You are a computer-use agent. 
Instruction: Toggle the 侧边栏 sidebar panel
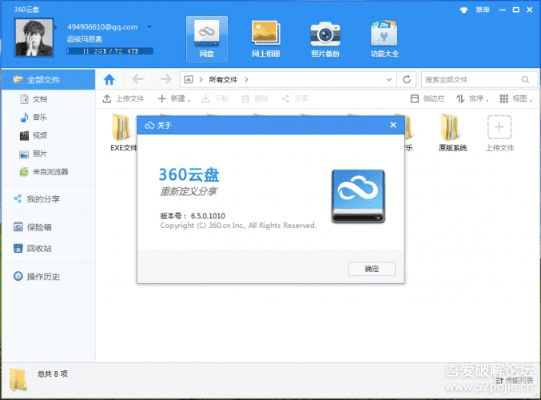[x=427, y=99]
